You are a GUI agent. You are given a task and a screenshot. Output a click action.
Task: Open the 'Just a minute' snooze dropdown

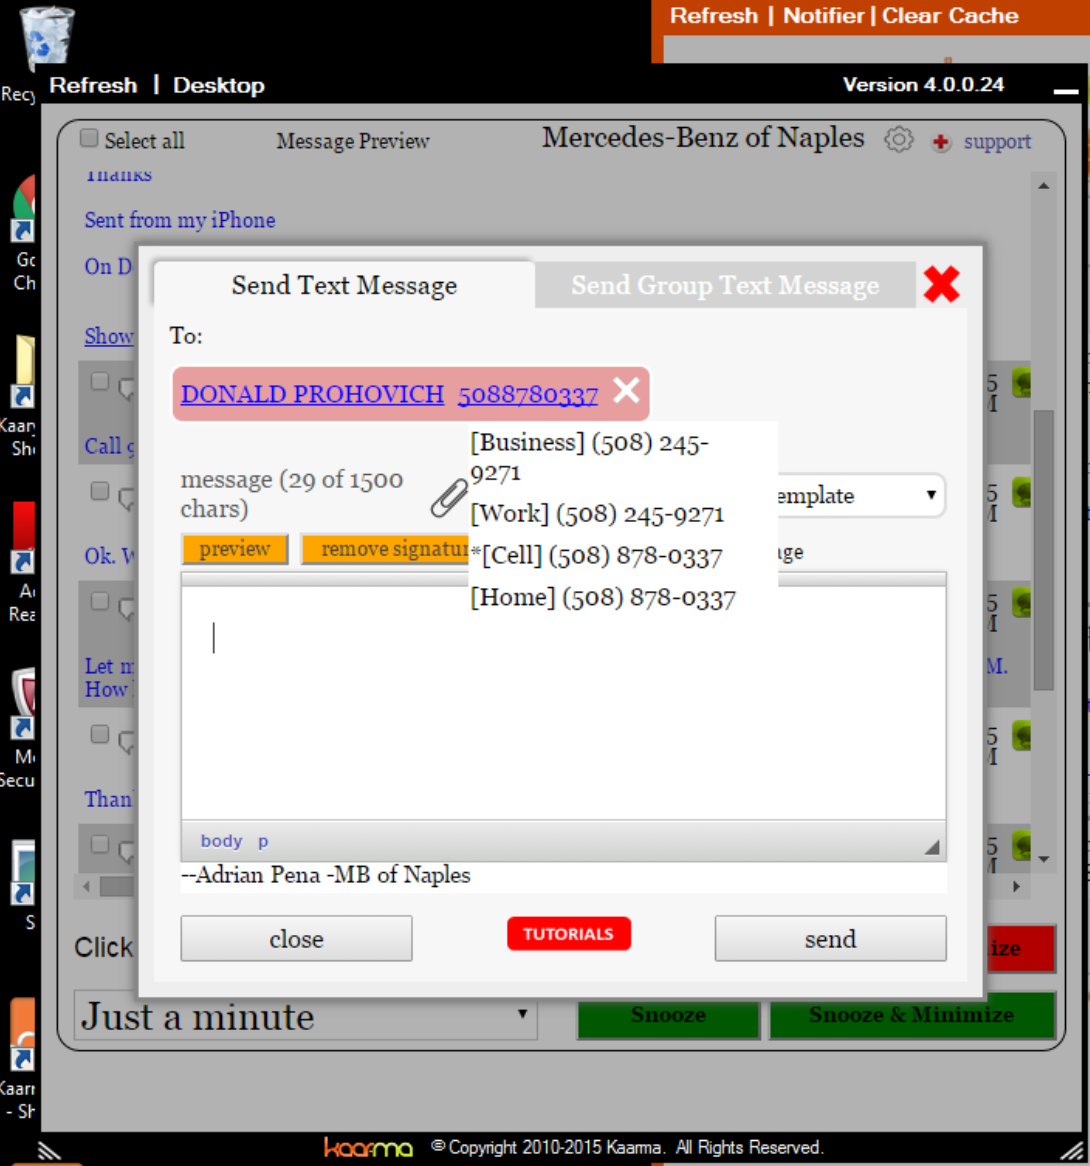306,1016
